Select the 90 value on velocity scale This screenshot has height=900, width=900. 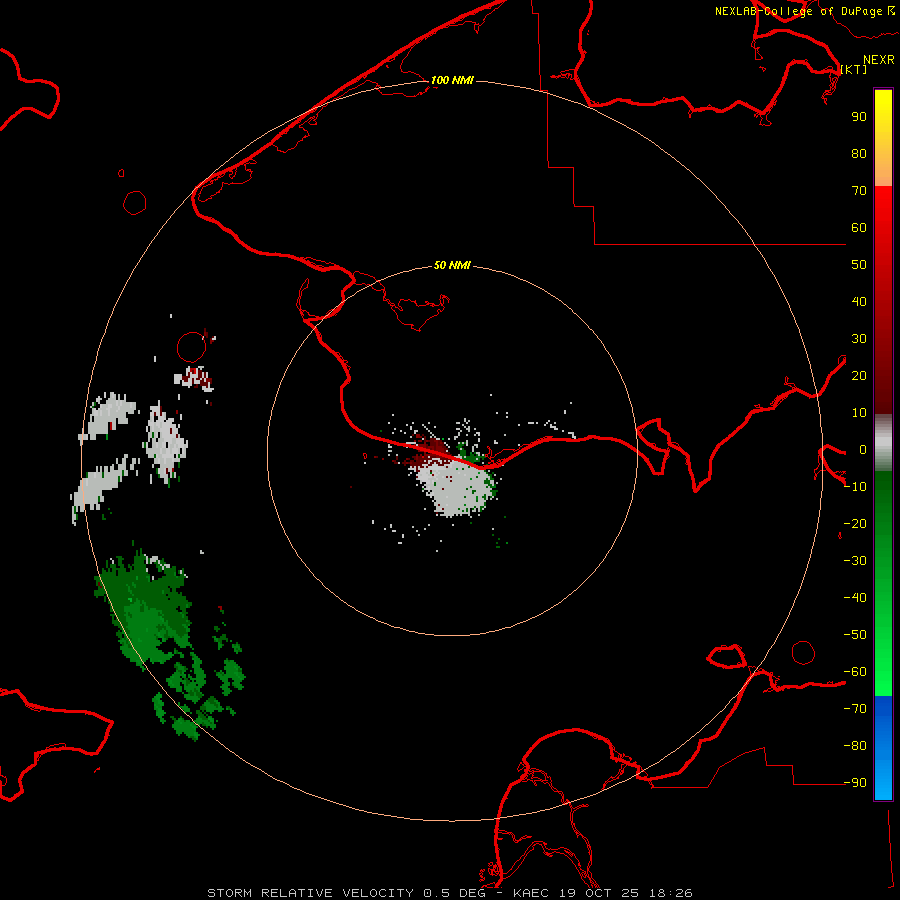pyautogui.click(x=859, y=117)
